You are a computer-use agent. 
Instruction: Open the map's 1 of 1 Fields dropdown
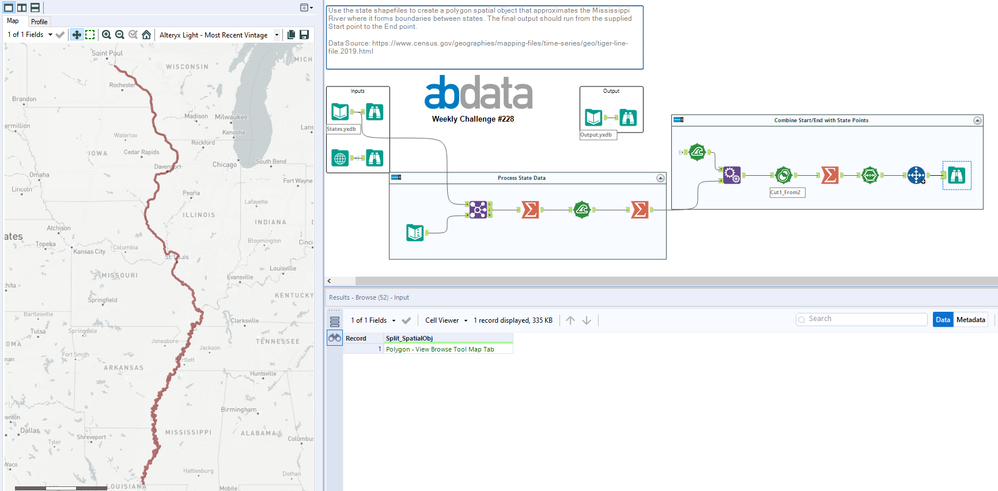click(x=30, y=34)
